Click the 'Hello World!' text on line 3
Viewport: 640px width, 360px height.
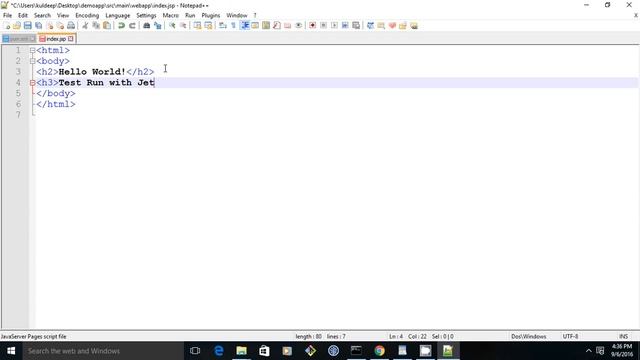click(92, 72)
